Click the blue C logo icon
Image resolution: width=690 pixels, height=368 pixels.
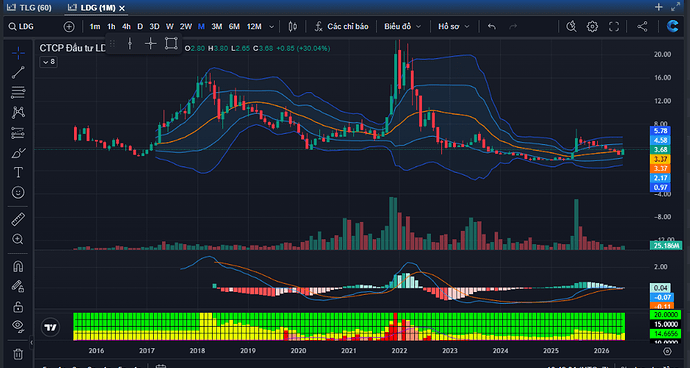click(x=672, y=26)
